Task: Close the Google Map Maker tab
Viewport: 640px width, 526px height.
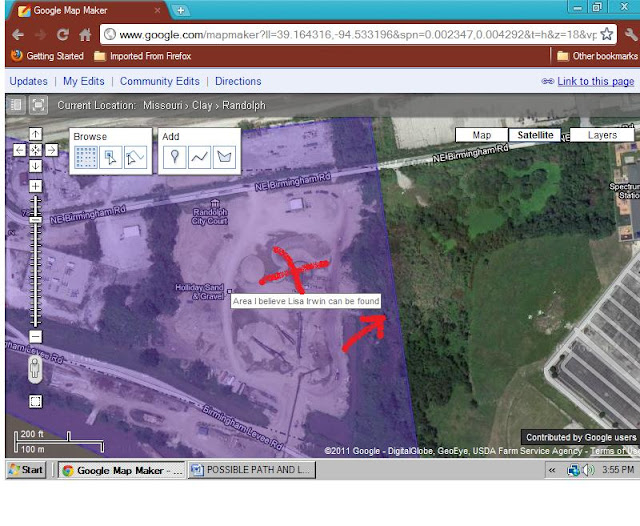Action: coord(158,11)
